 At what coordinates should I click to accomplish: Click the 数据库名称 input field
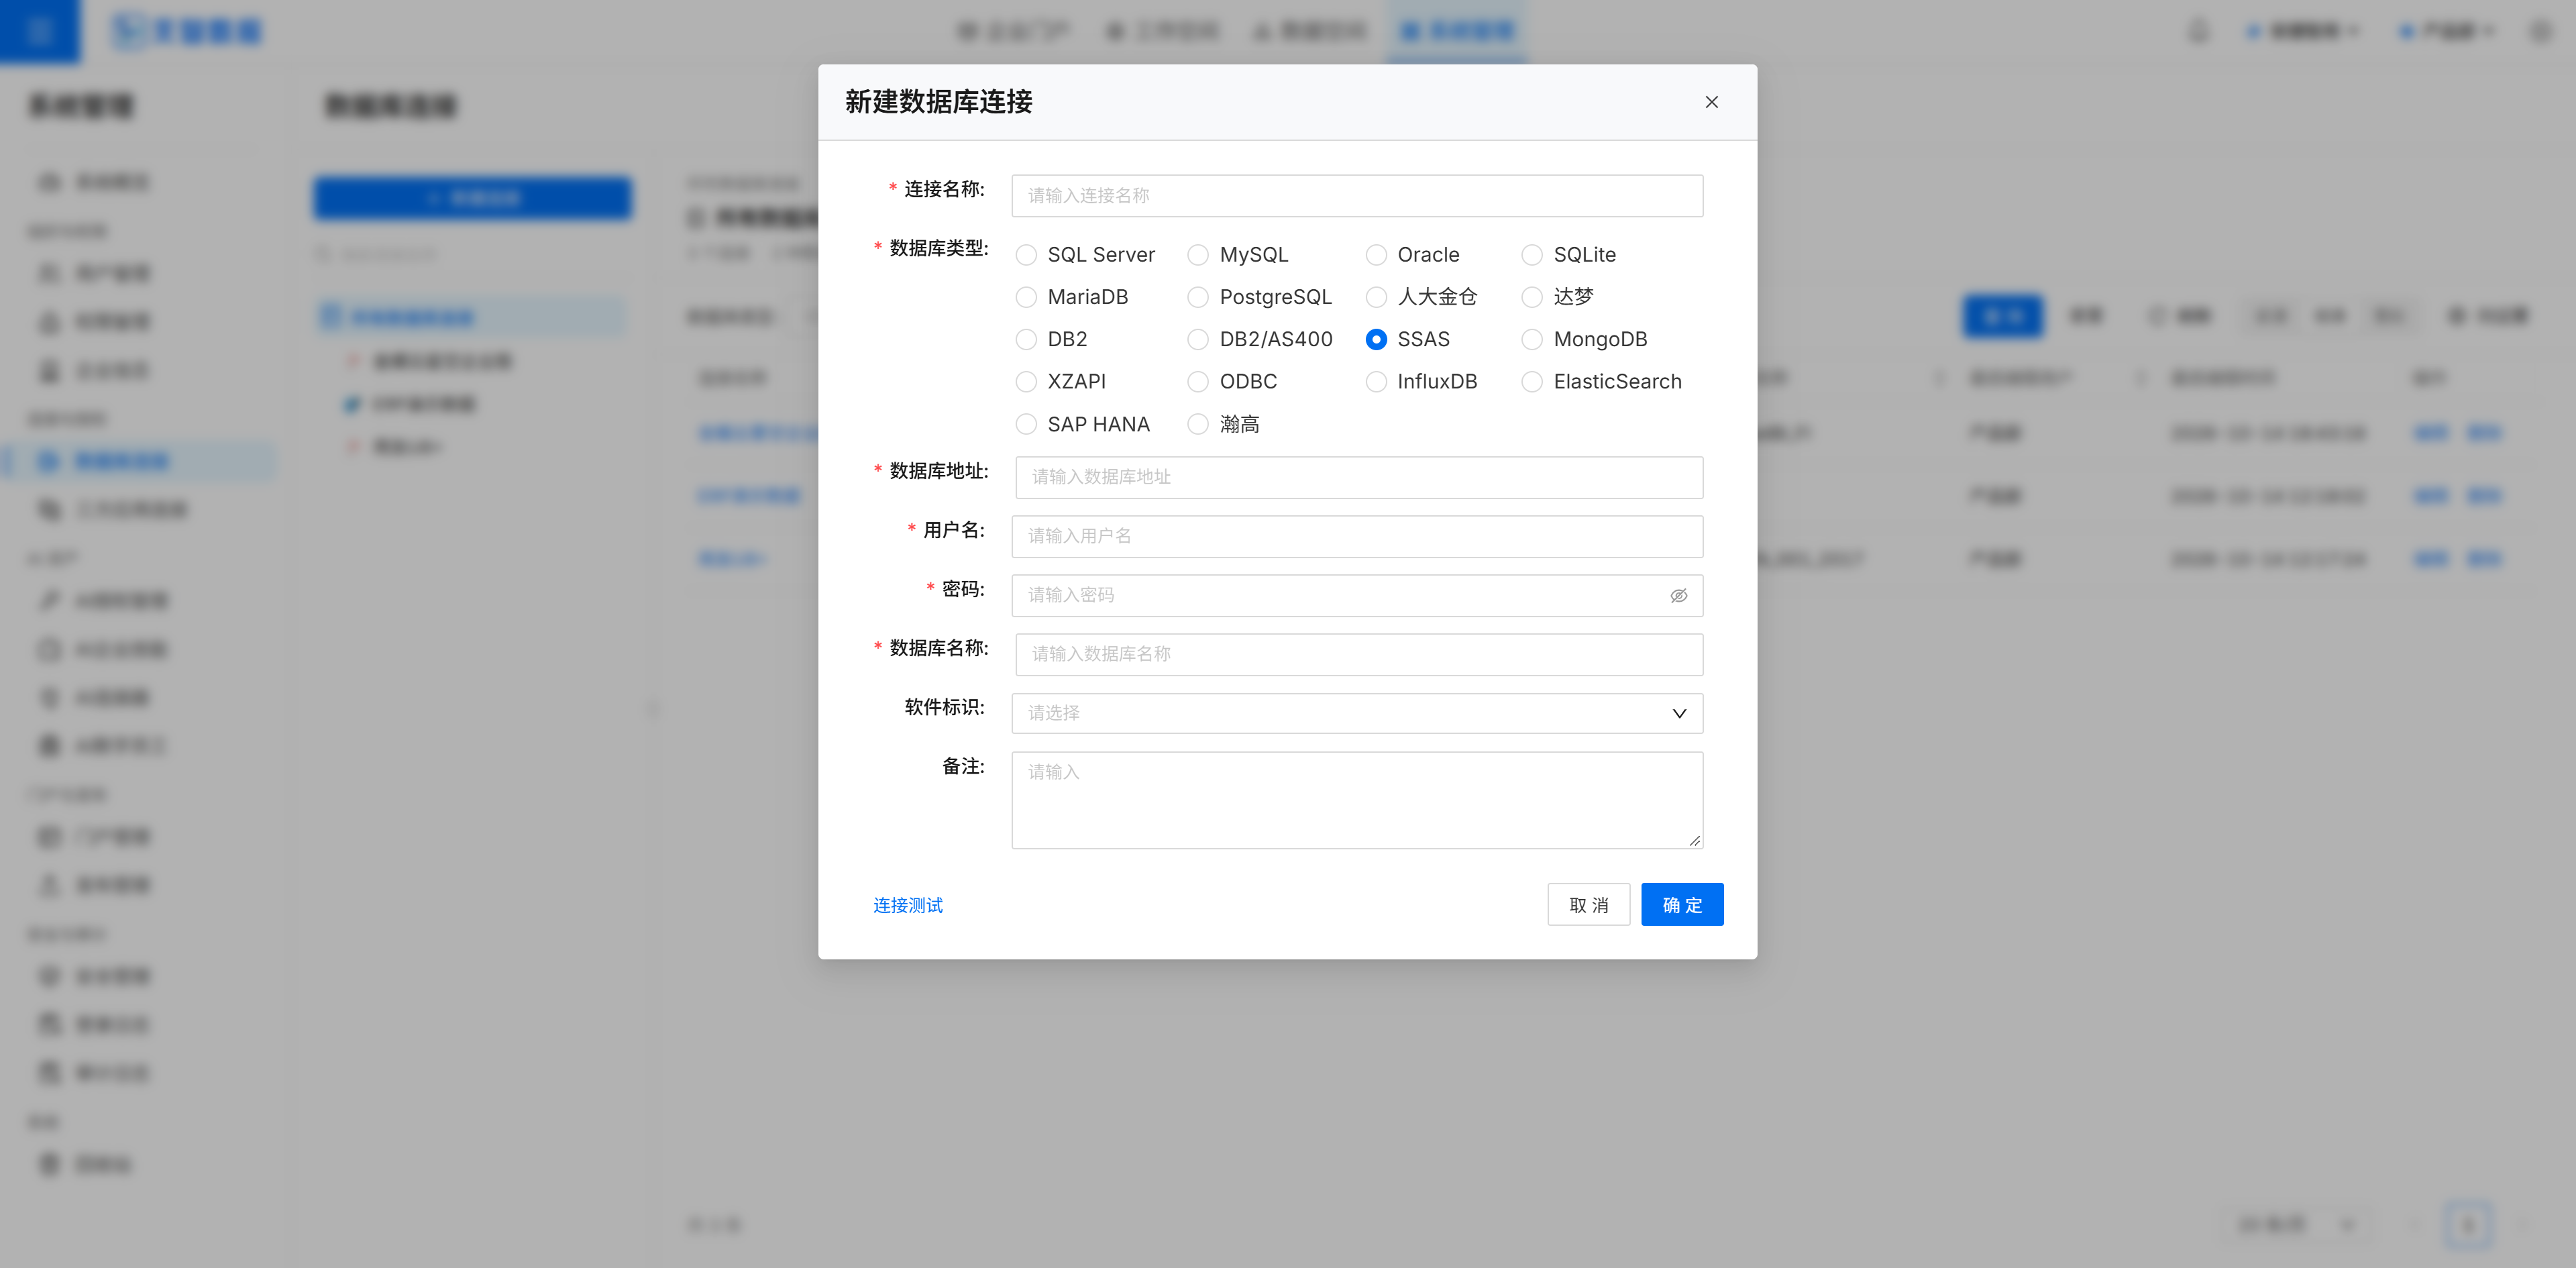[1359, 654]
